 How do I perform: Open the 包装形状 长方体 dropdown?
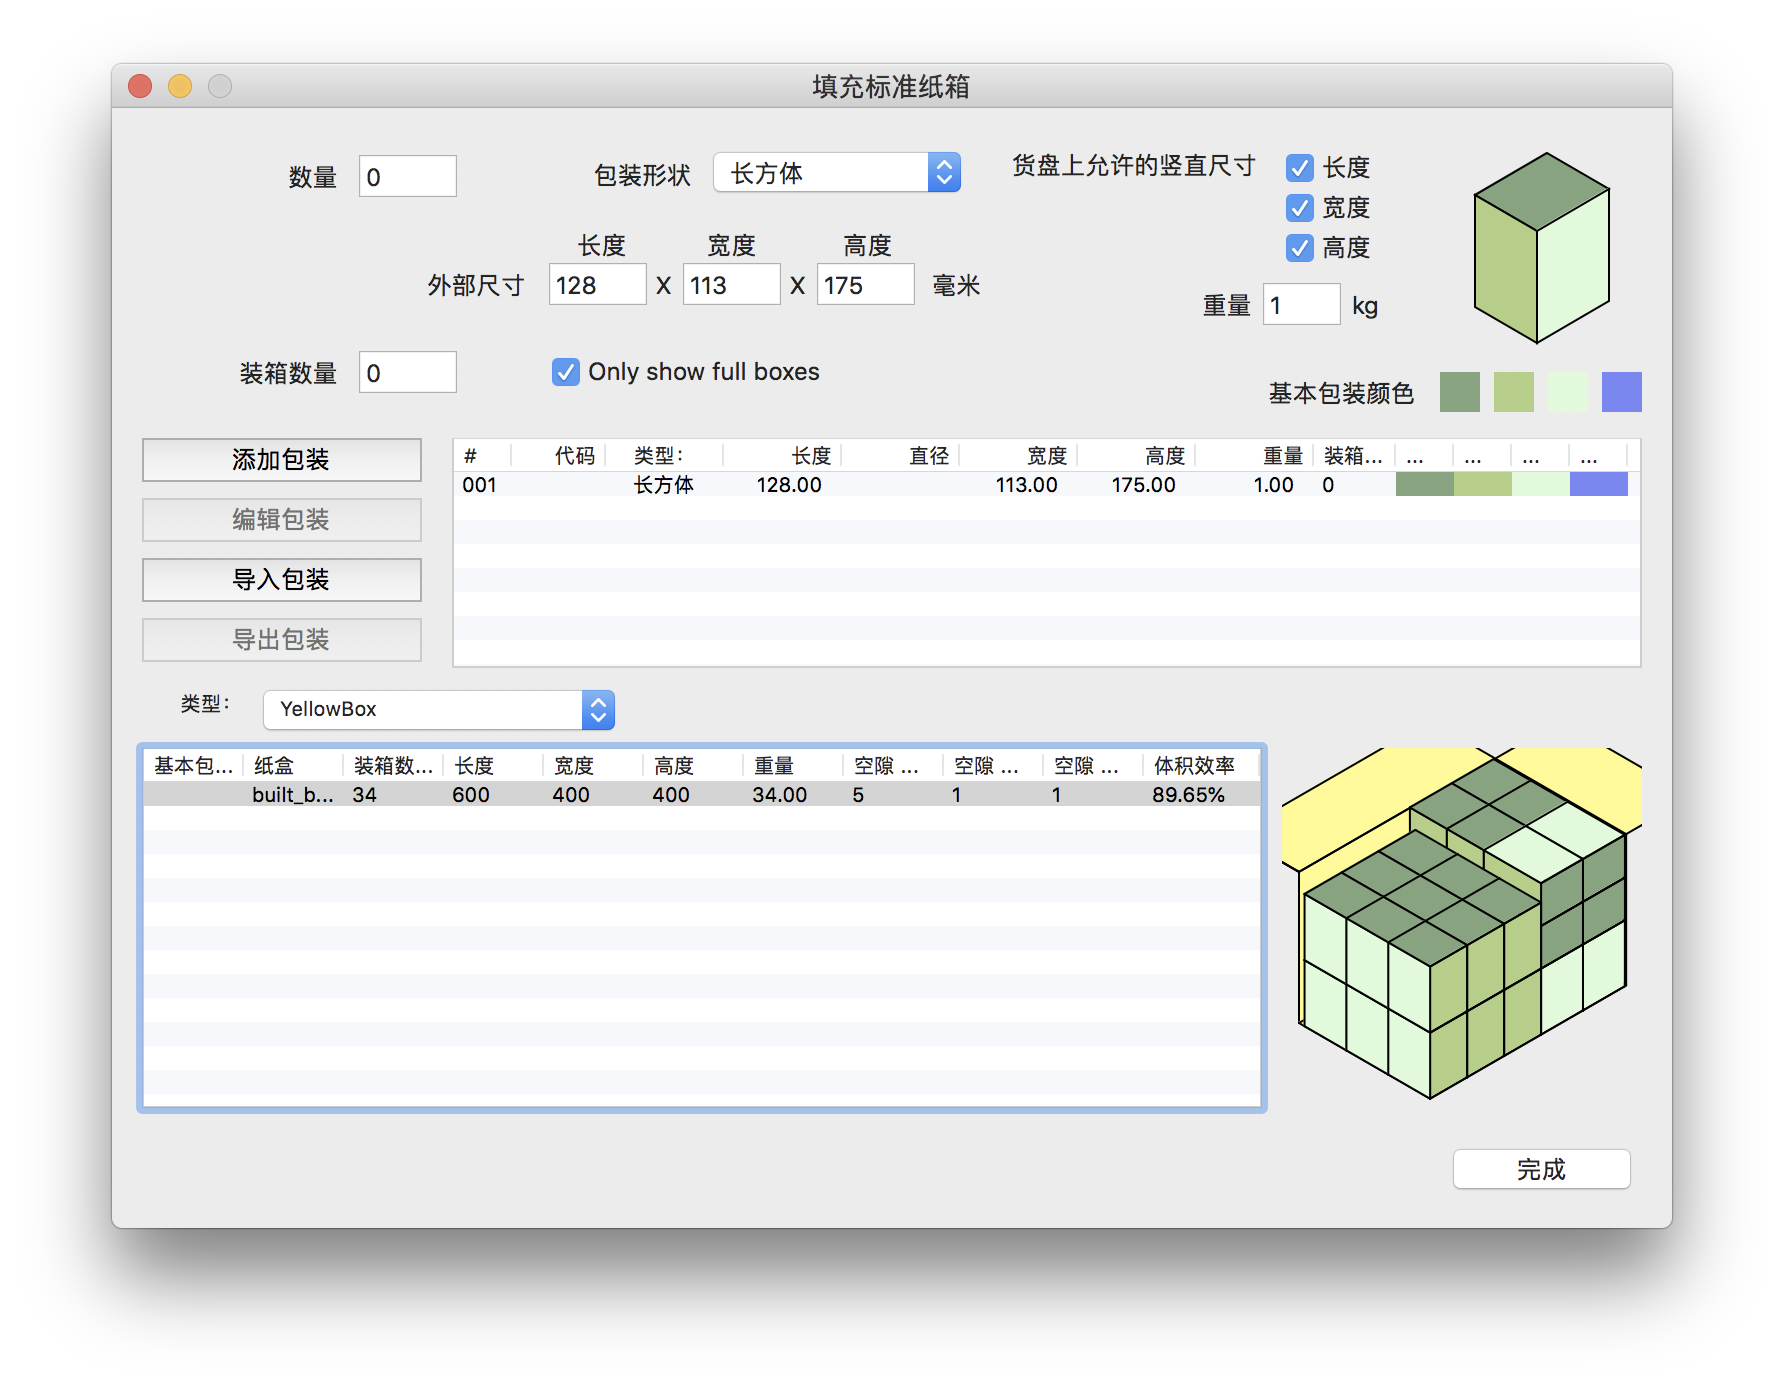837,172
